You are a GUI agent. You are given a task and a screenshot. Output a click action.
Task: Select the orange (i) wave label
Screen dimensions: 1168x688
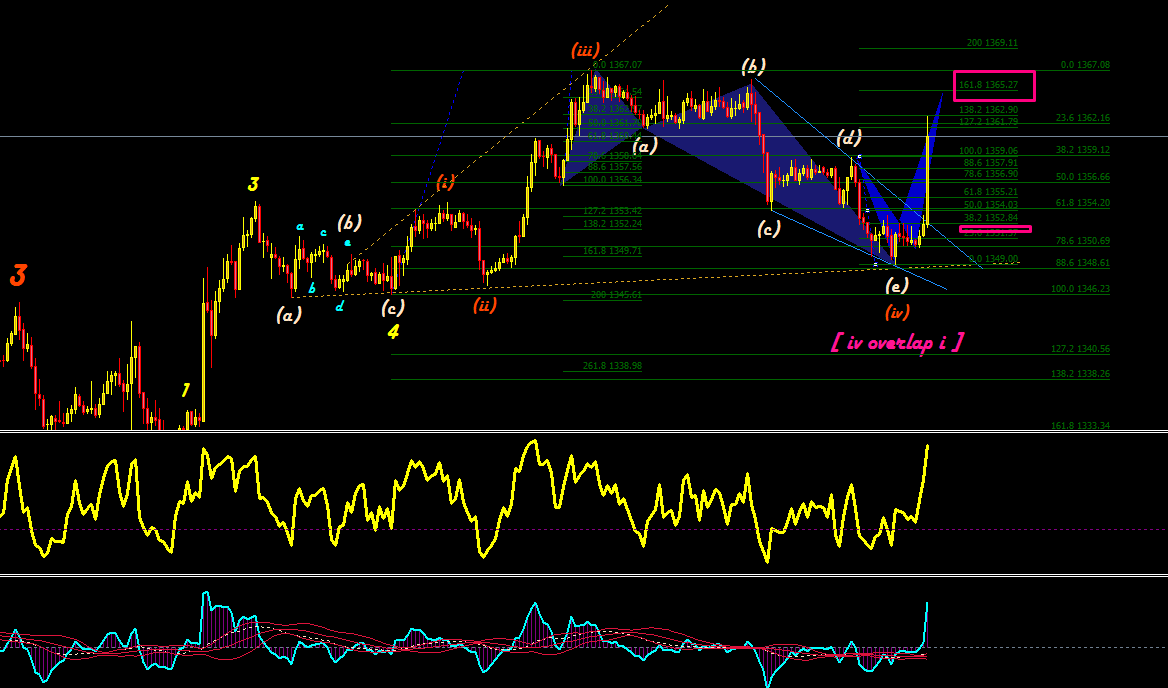(445, 182)
